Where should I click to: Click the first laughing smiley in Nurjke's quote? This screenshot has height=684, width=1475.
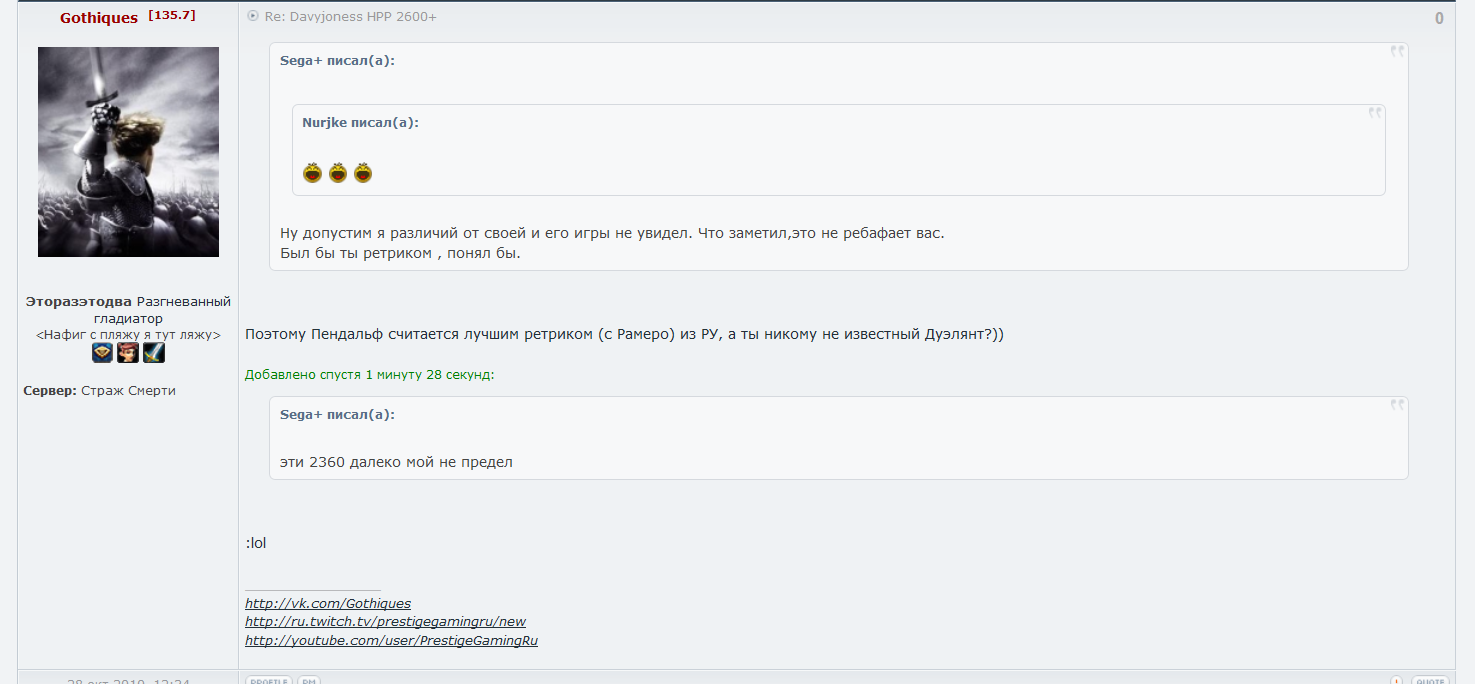[313, 172]
